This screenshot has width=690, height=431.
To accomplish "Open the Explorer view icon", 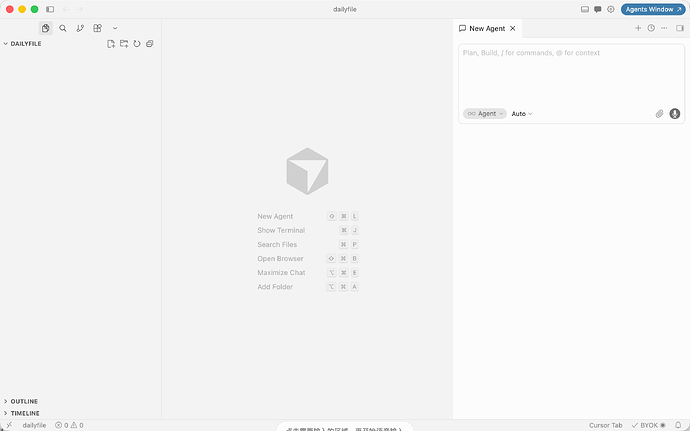I will 45,28.
